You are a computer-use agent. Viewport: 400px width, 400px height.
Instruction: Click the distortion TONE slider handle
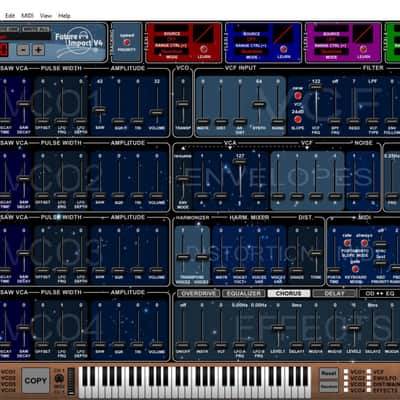pos(316,253)
